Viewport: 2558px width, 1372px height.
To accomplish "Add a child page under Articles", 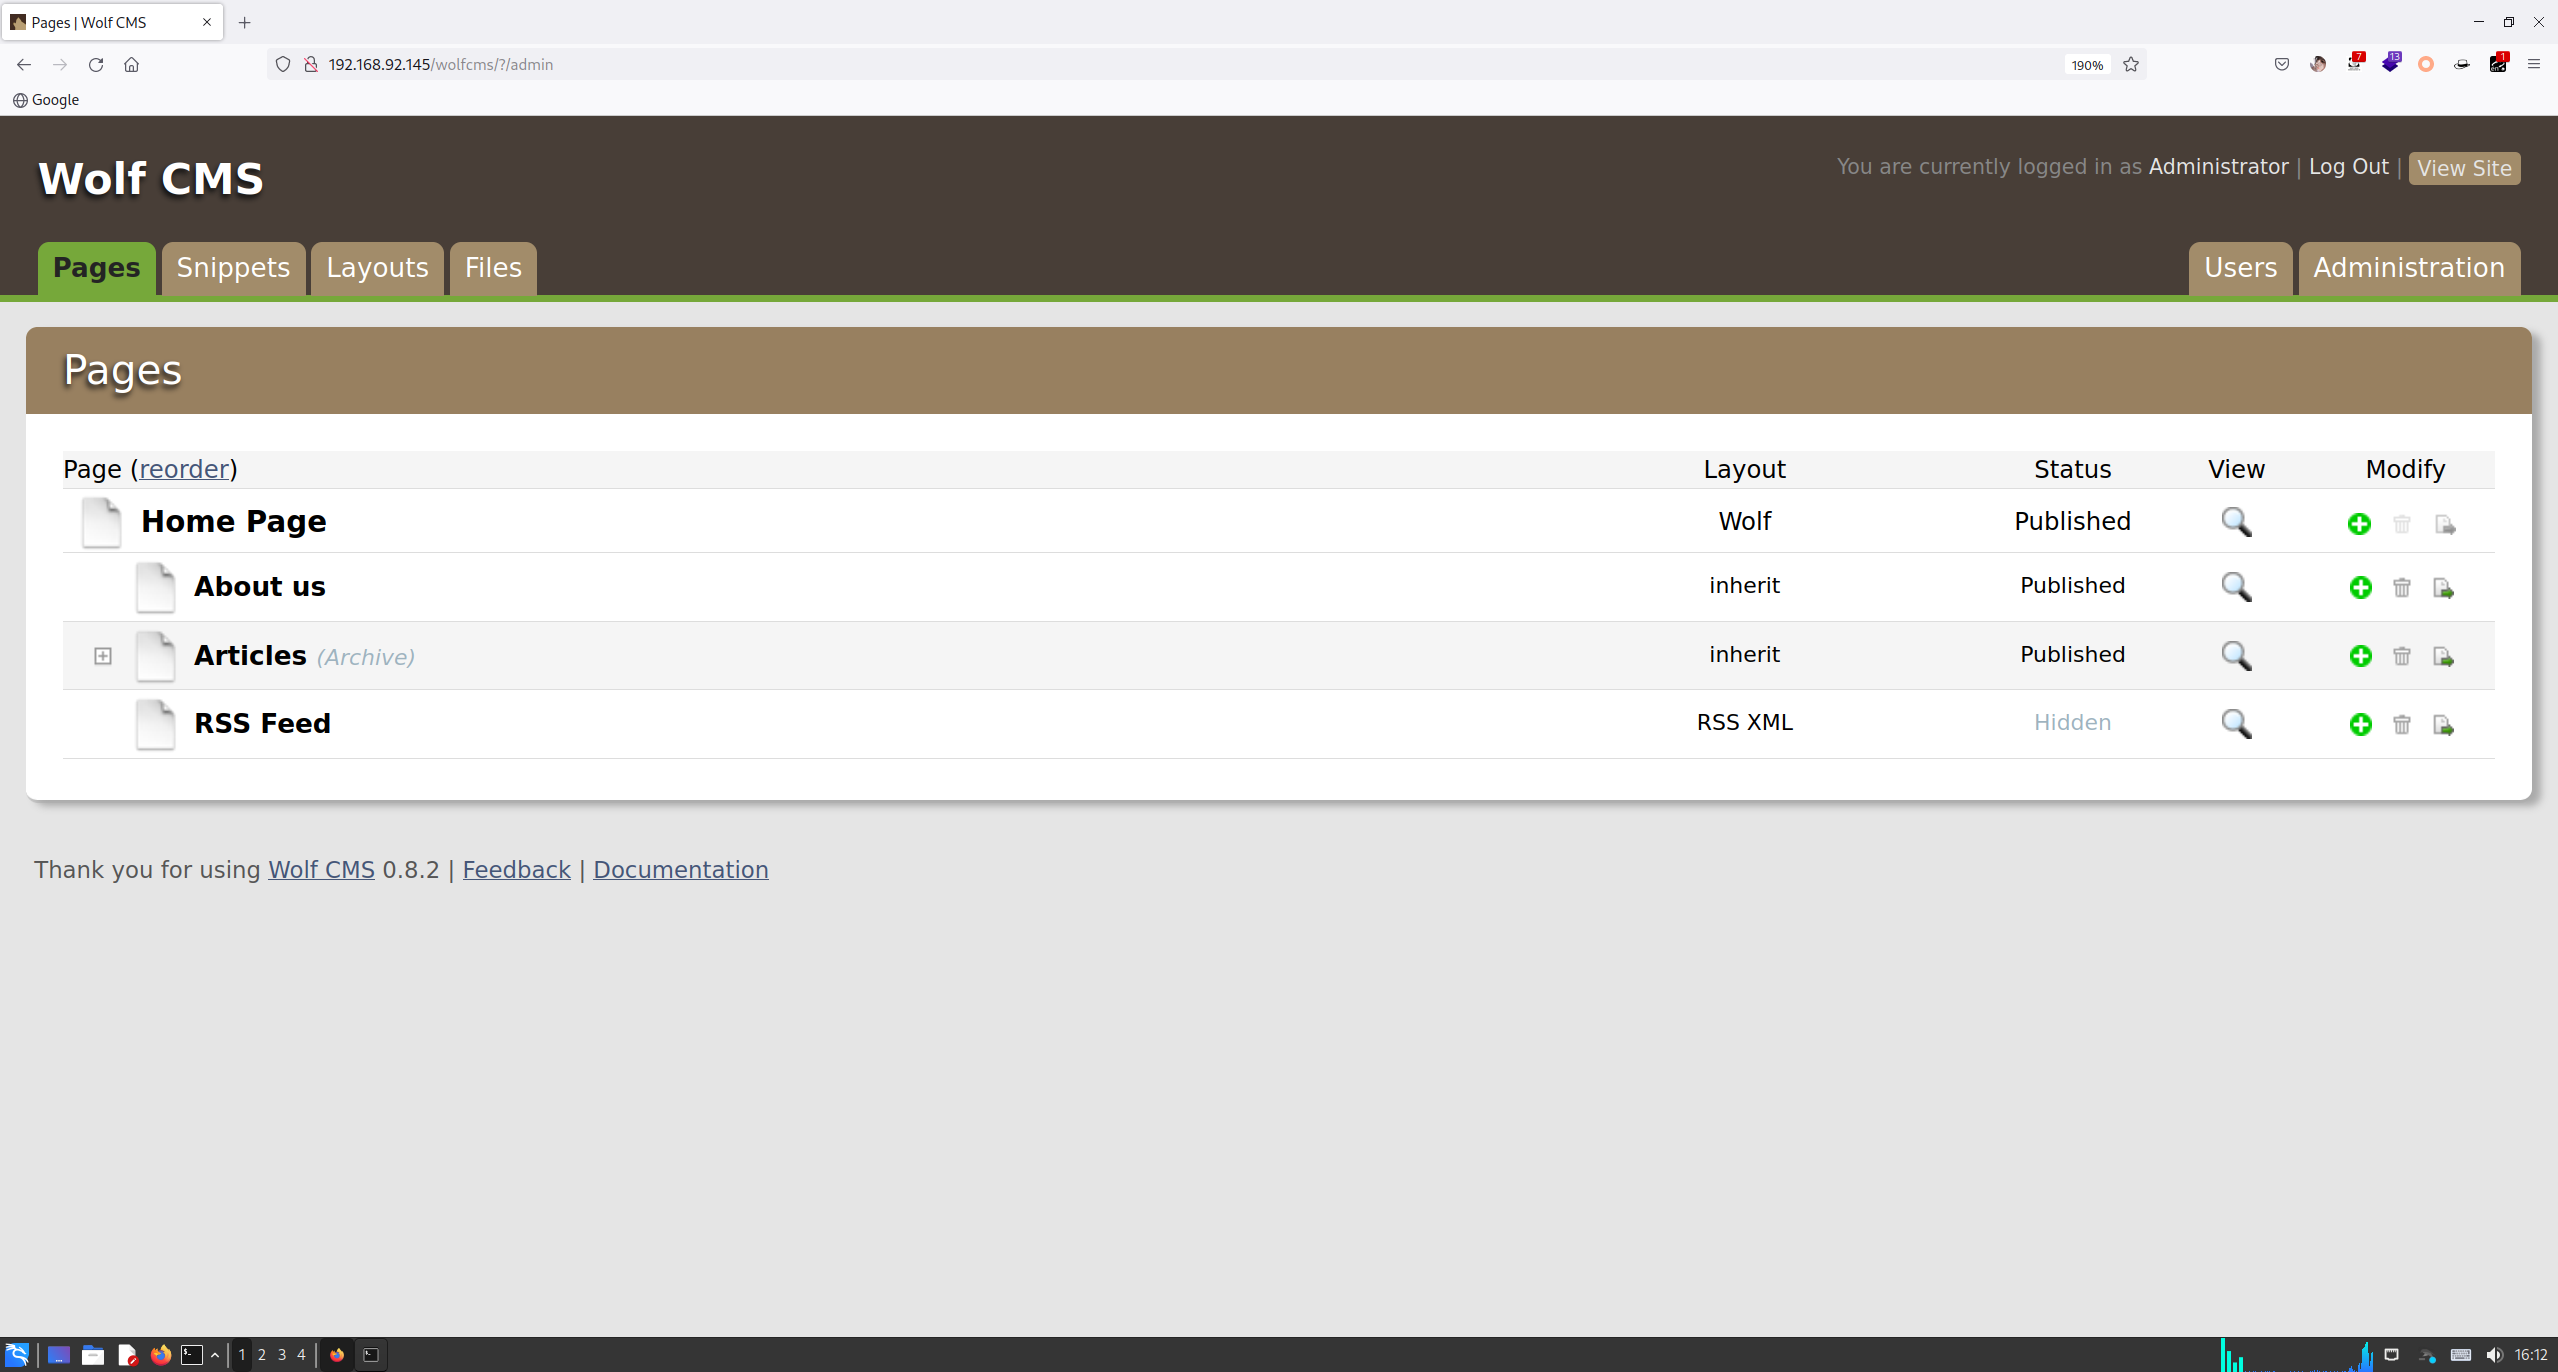I will 2360,656.
